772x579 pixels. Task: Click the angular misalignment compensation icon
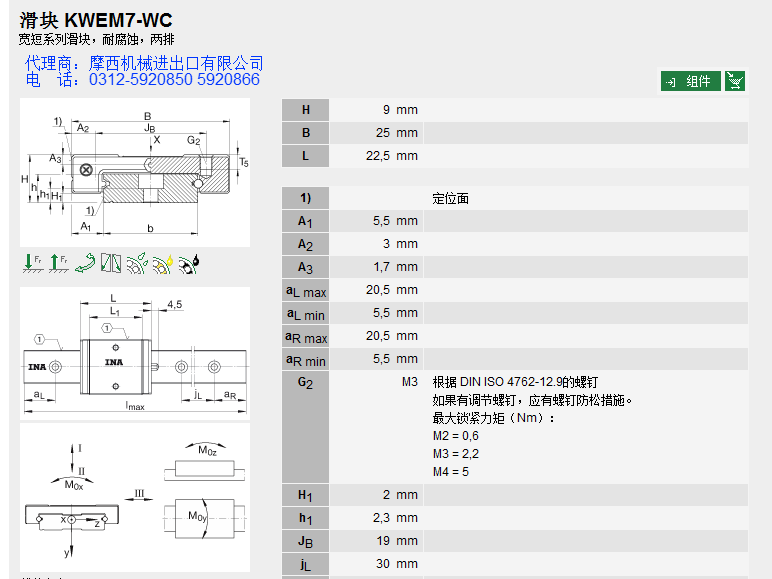111,263
